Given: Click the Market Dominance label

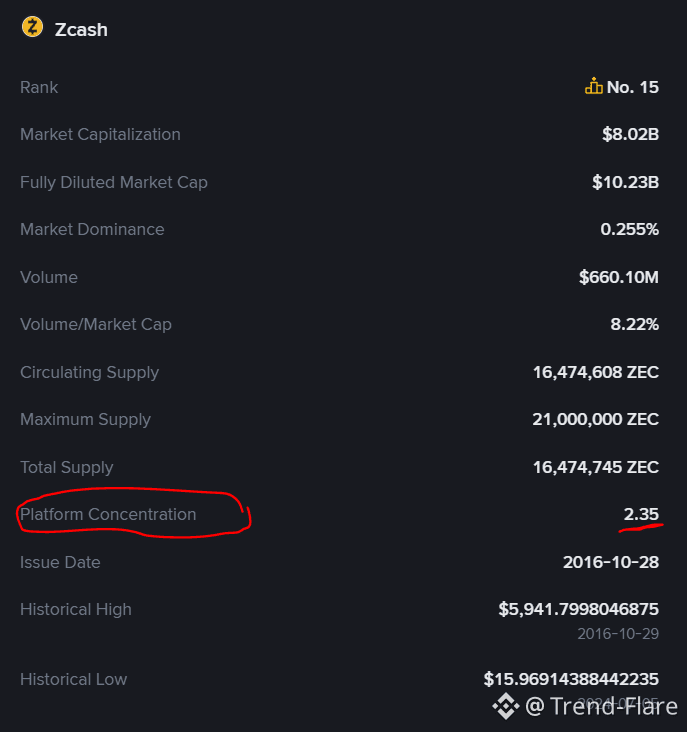Looking at the screenshot, I should pos(92,229).
